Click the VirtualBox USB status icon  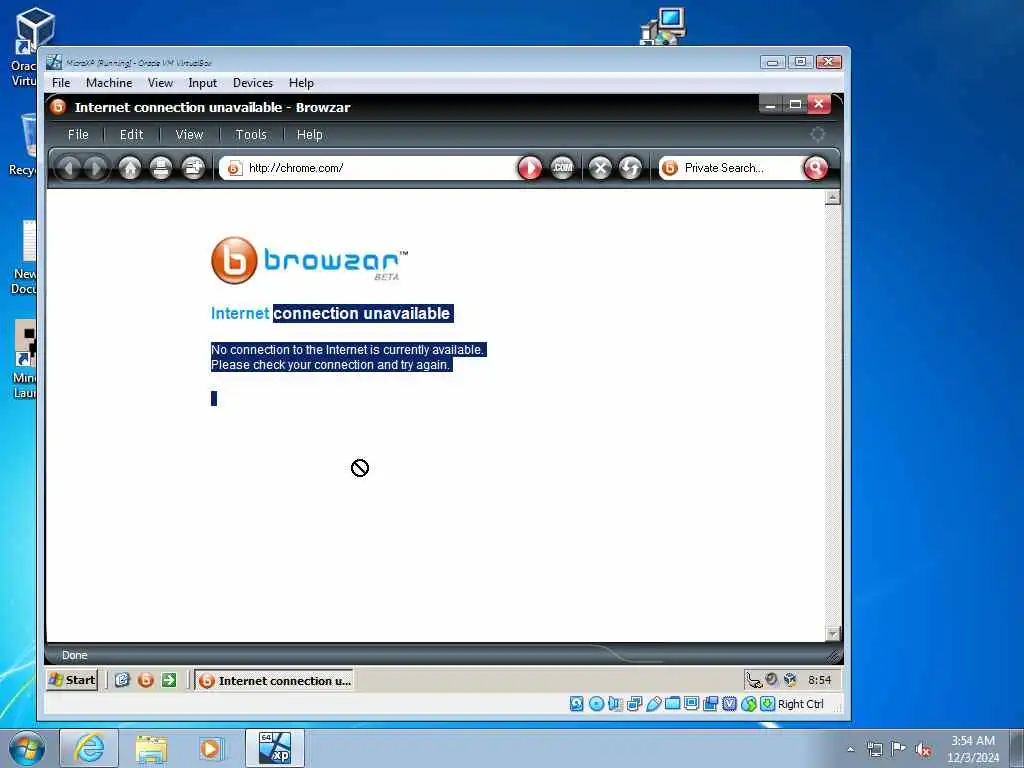click(x=654, y=704)
